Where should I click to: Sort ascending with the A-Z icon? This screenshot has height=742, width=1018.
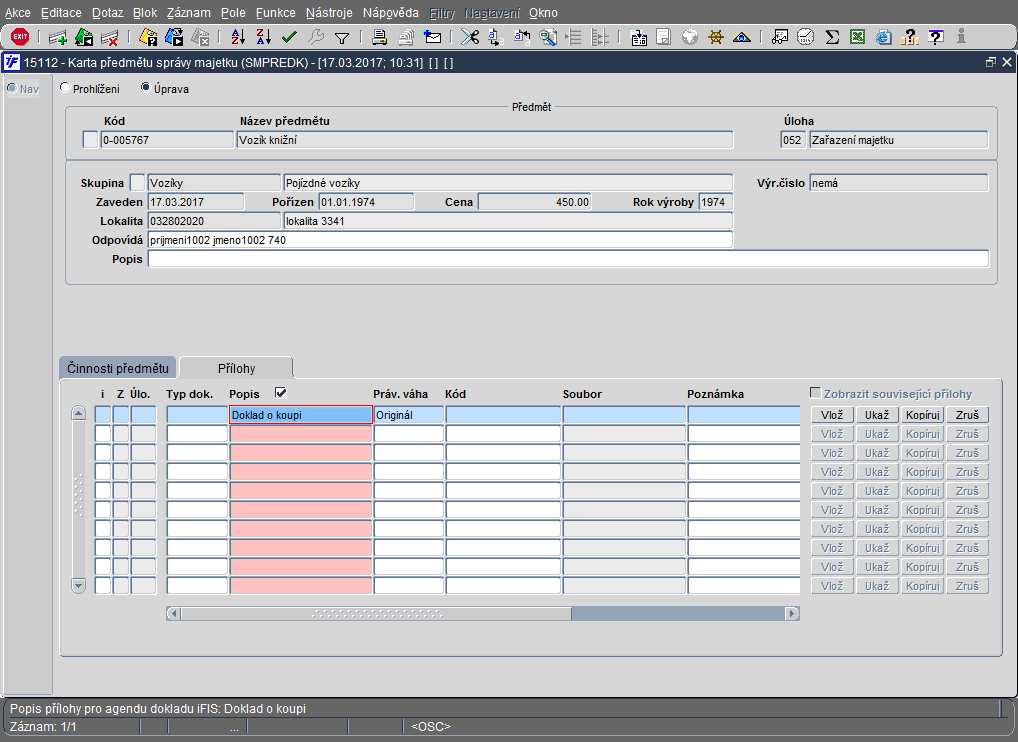[238, 37]
